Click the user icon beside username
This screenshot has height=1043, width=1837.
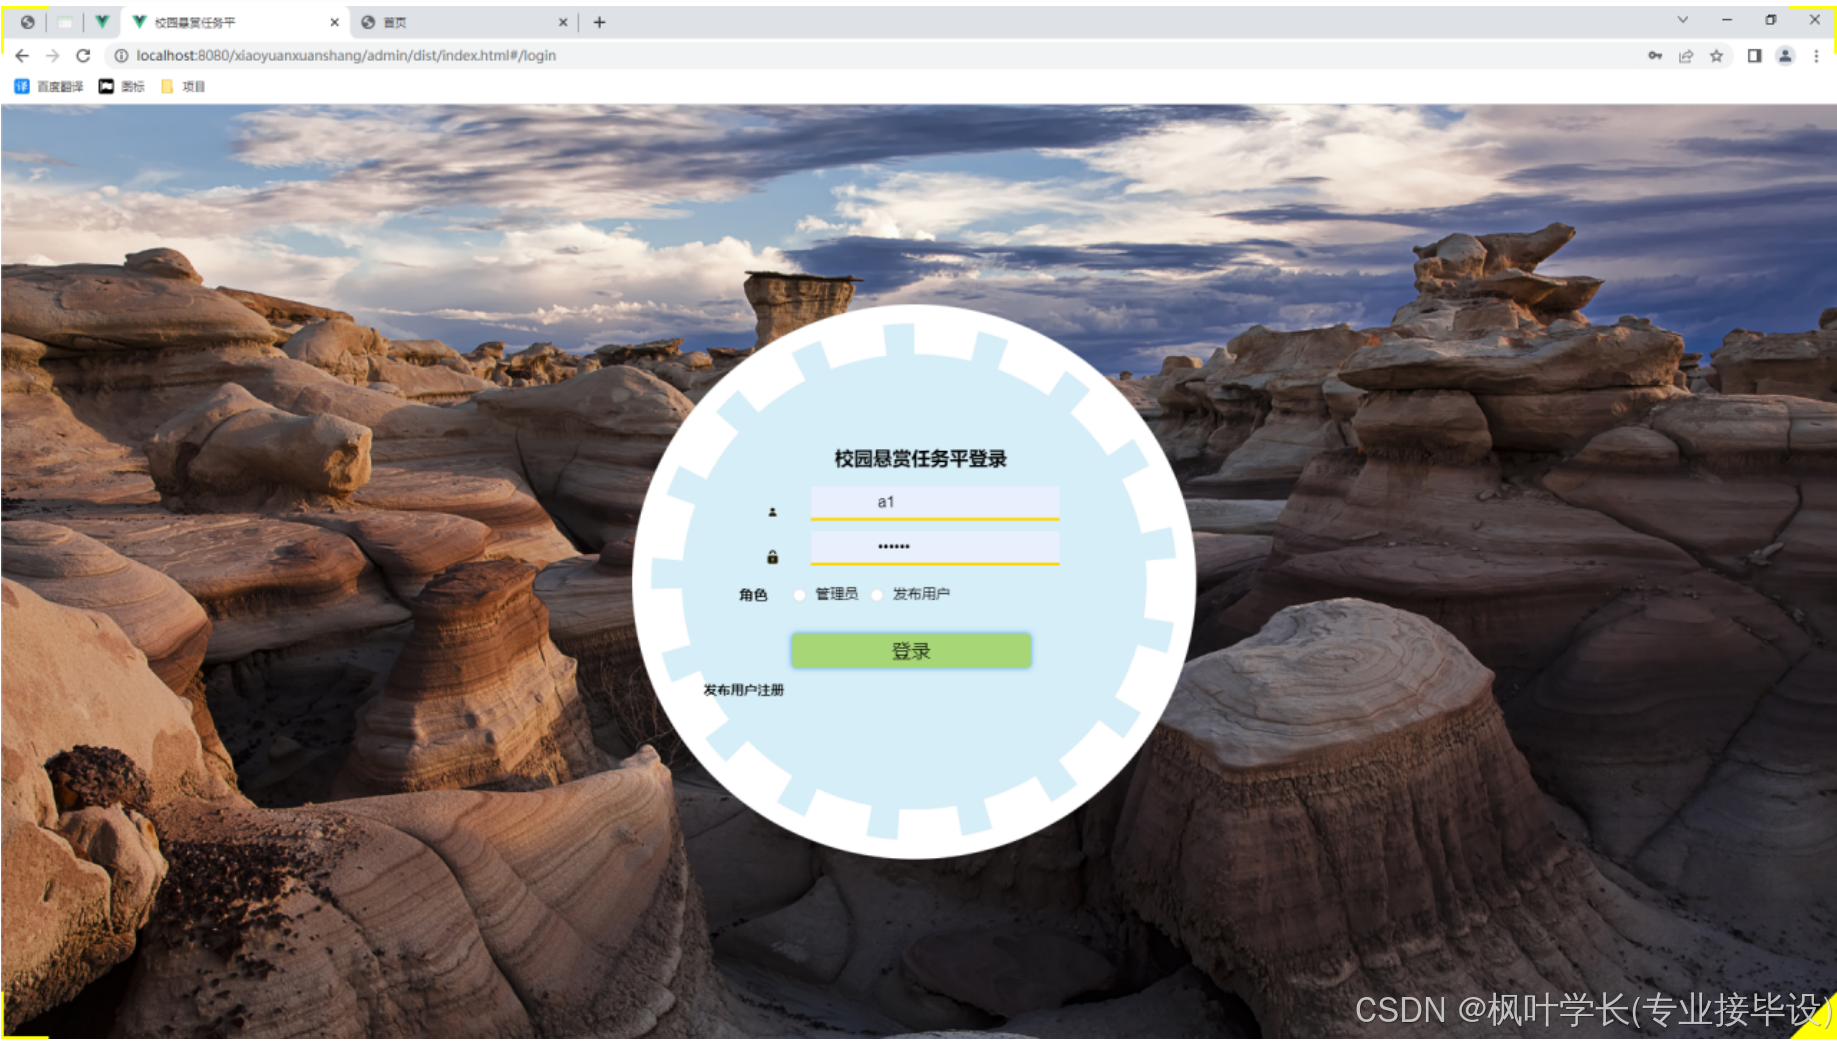(x=772, y=512)
